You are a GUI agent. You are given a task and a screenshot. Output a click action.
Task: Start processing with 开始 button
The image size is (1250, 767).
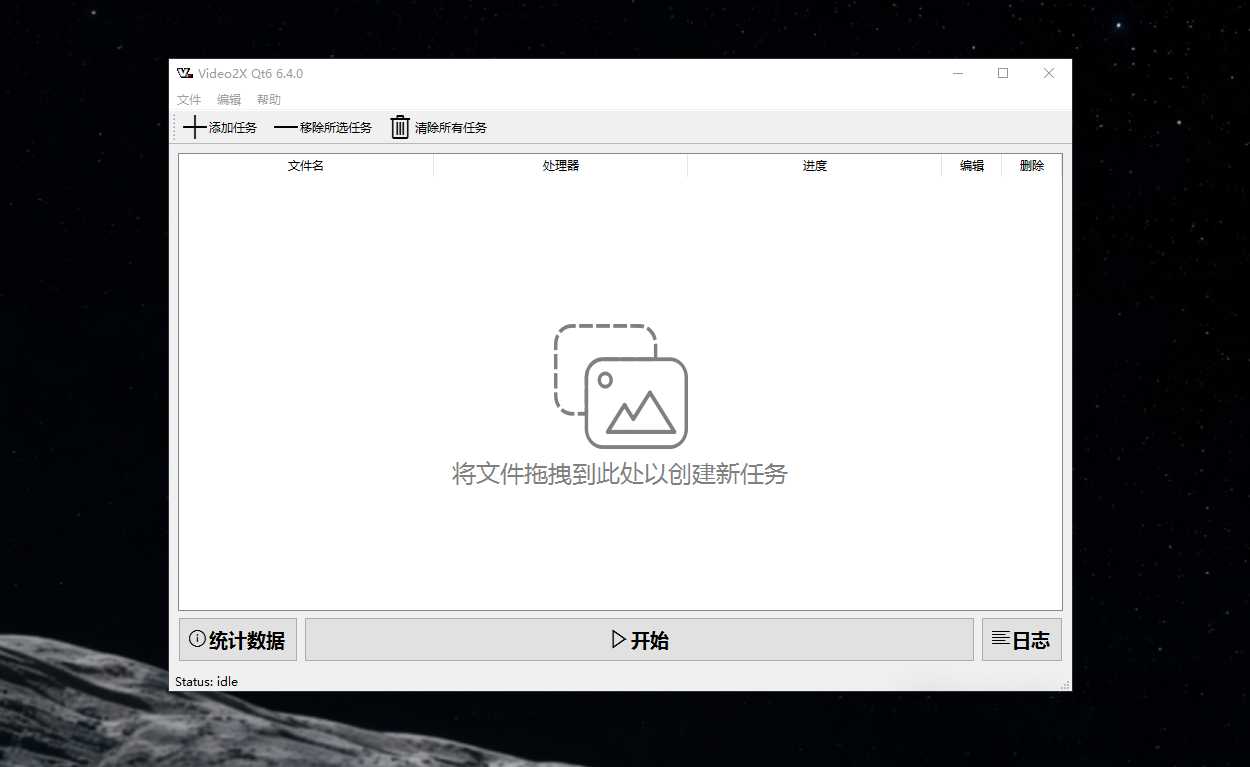pyautogui.click(x=639, y=640)
